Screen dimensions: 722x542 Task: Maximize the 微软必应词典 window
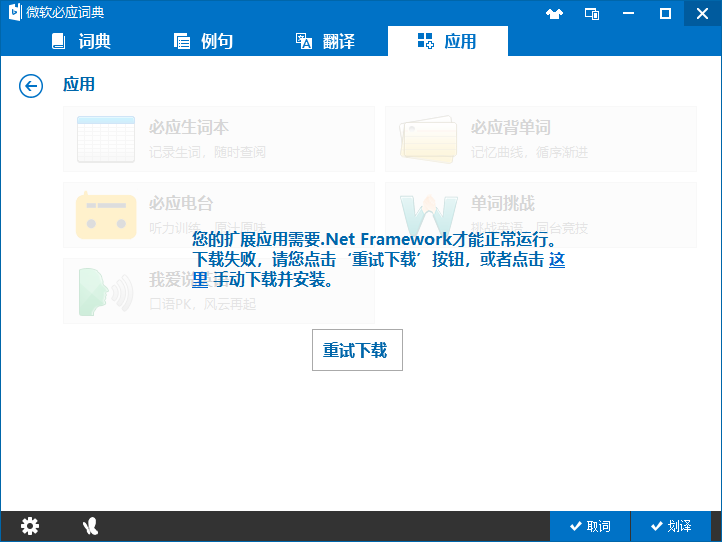[665, 14]
